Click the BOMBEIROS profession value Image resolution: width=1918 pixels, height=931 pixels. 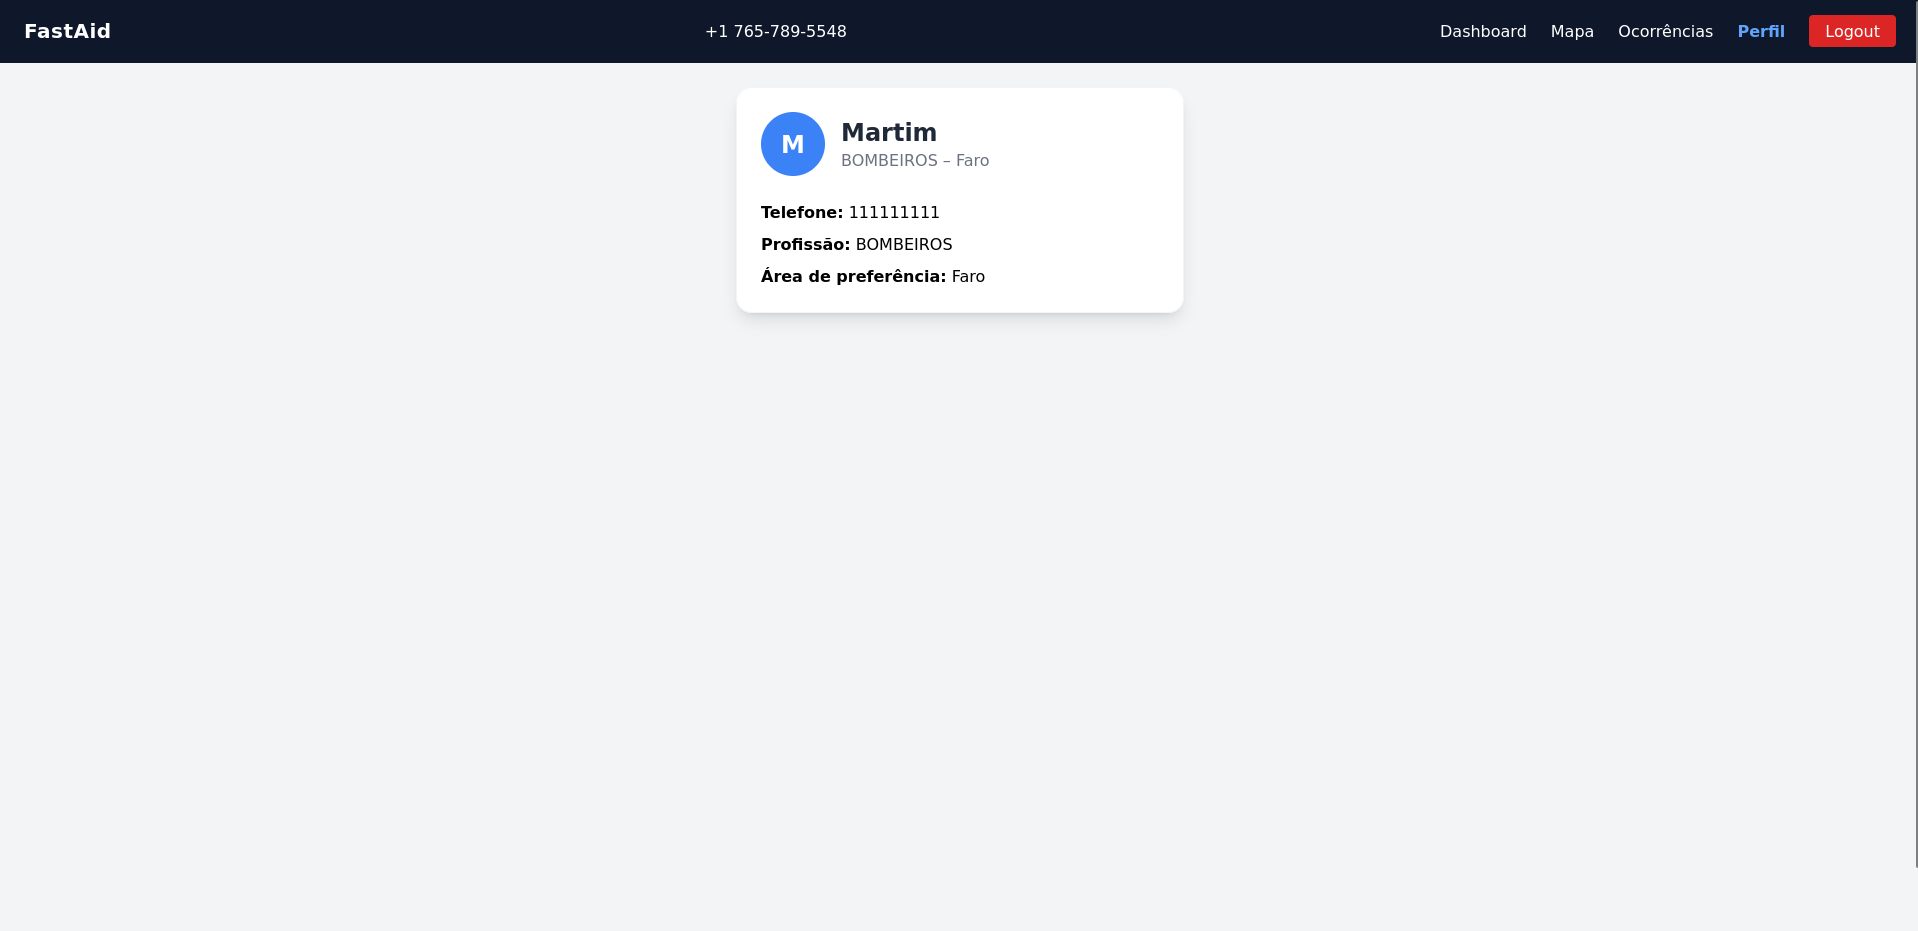[904, 244]
